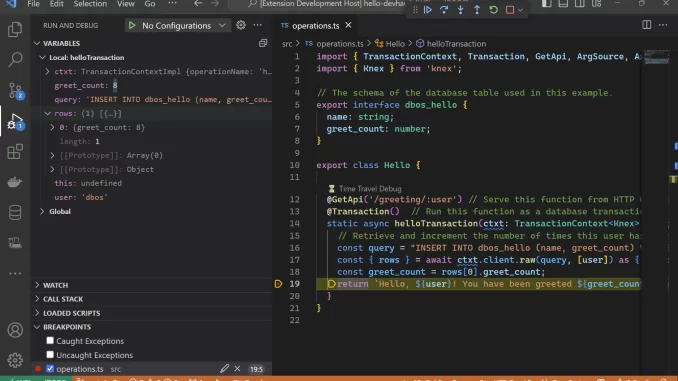Start debugging with green play button
The width and height of the screenshot is (678, 381).
pyautogui.click(x=132, y=26)
